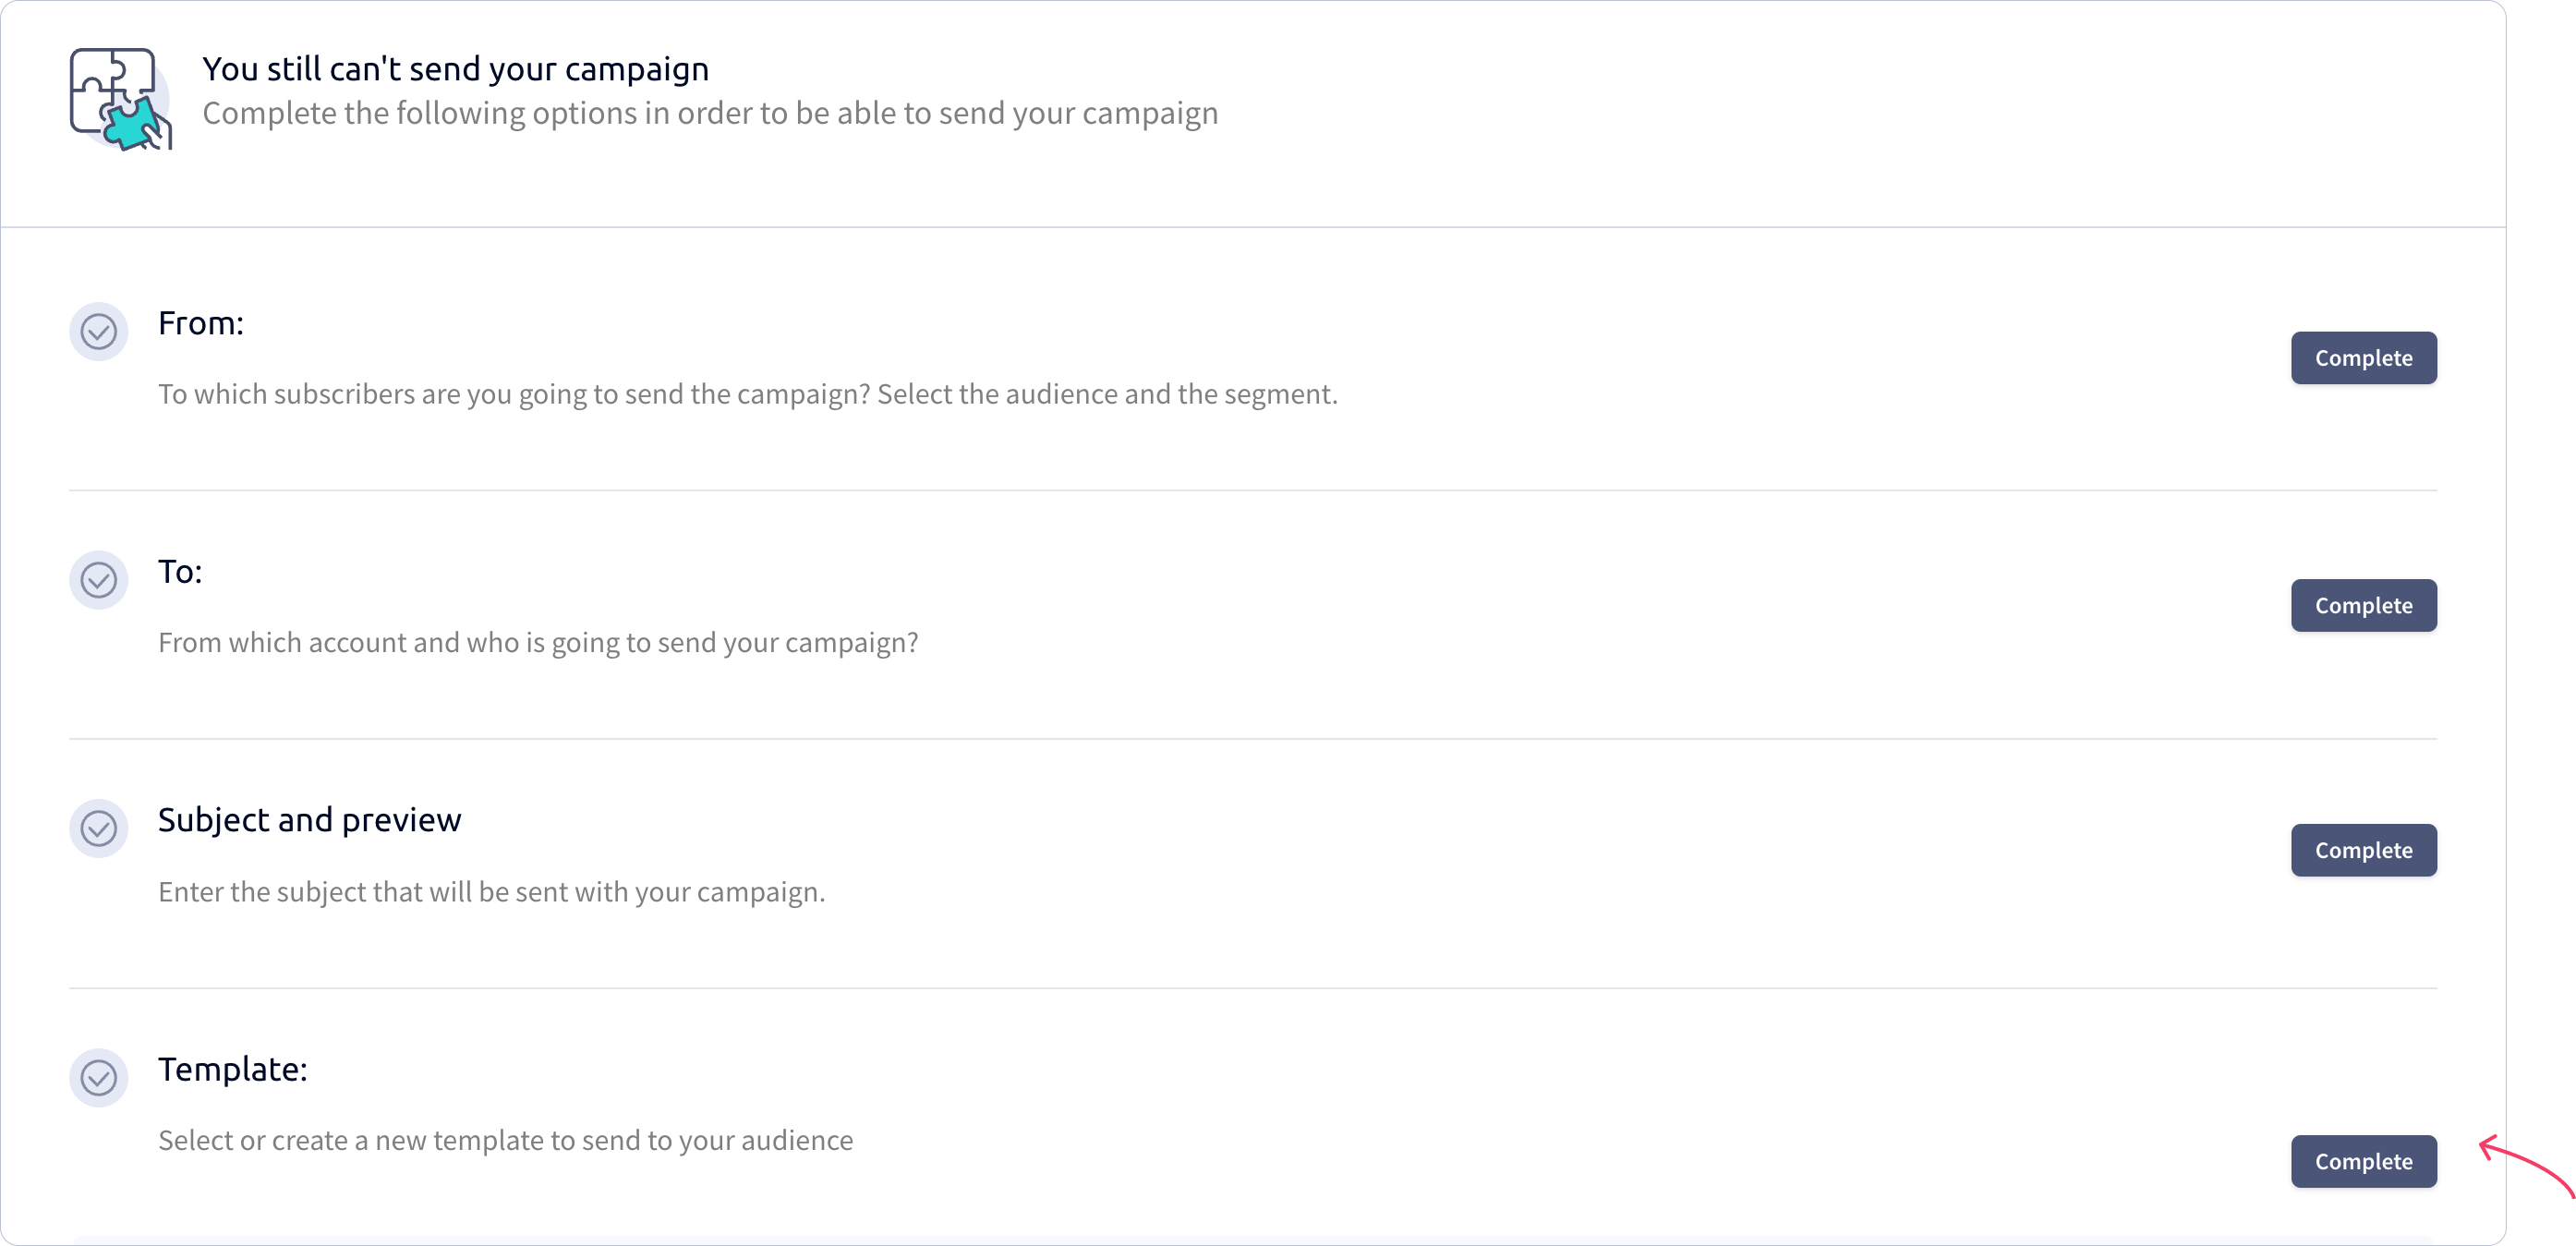This screenshot has height=1246, width=2576.
Task: Complete the Subject and preview step
Action: tap(2363, 850)
